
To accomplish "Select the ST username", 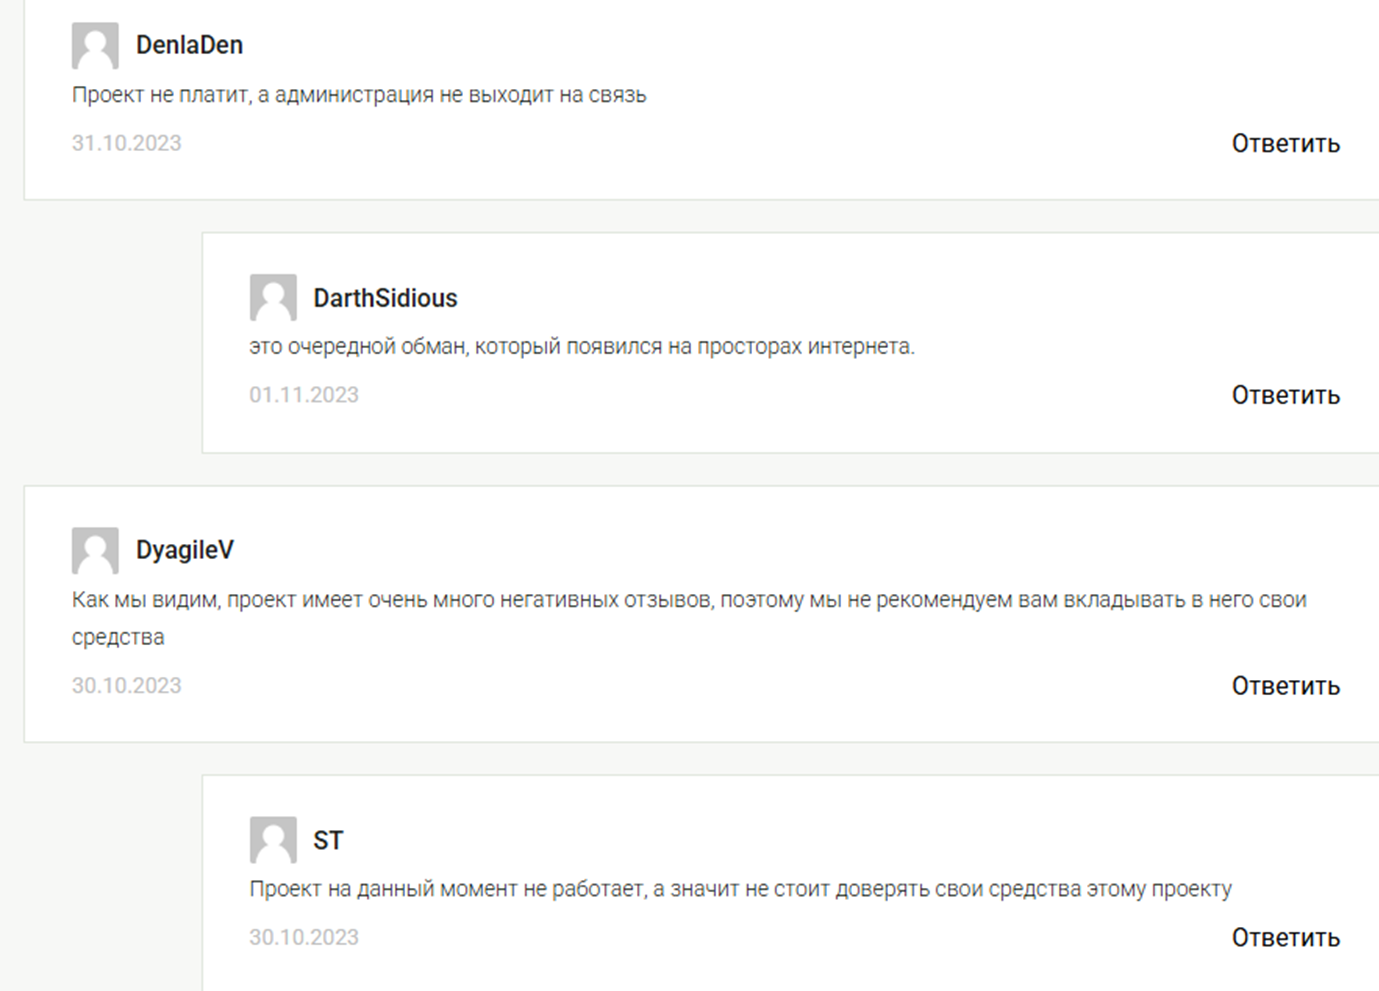I will 328,840.
